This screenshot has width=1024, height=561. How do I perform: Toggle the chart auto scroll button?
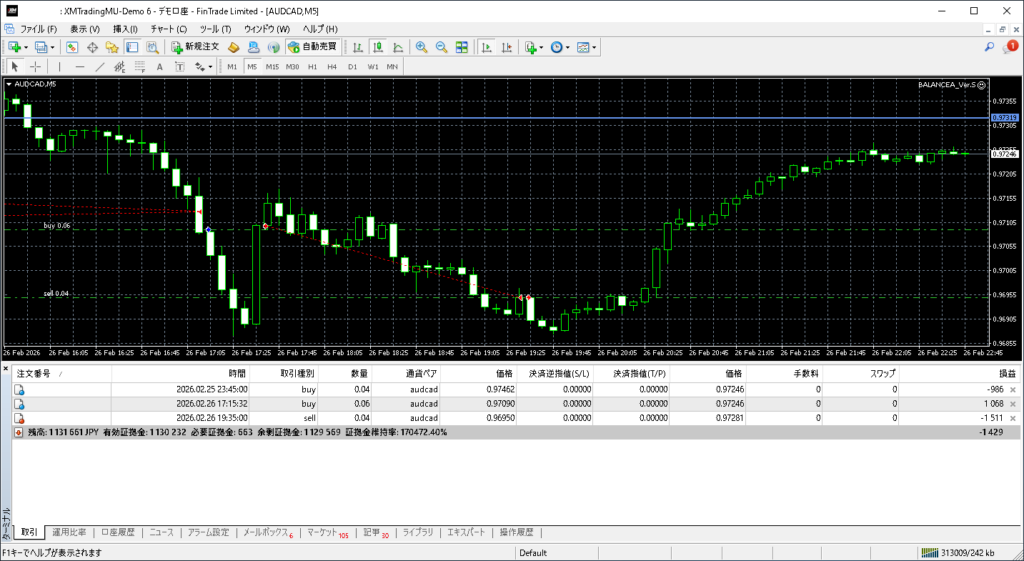tap(485, 47)
